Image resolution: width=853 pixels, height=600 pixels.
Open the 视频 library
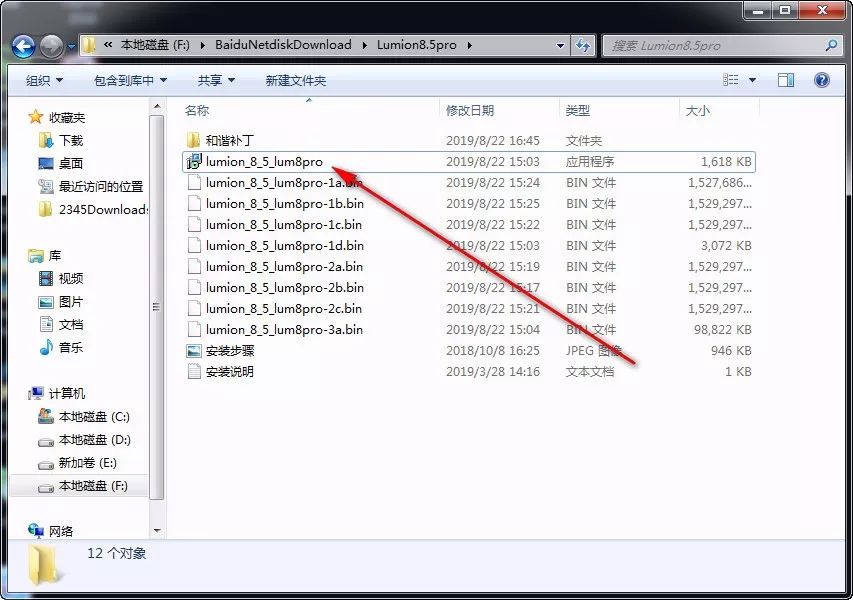[x=71, y=279]
